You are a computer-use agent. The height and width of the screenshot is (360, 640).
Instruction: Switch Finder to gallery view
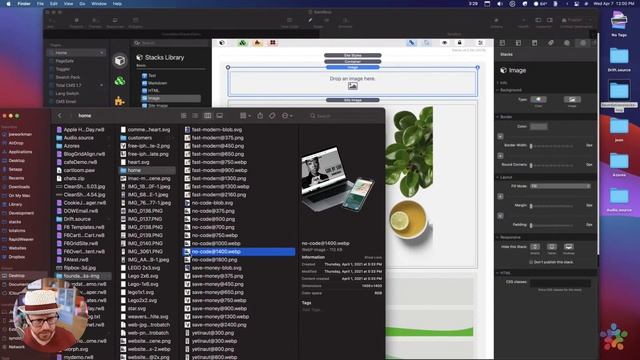coord(220,116)
